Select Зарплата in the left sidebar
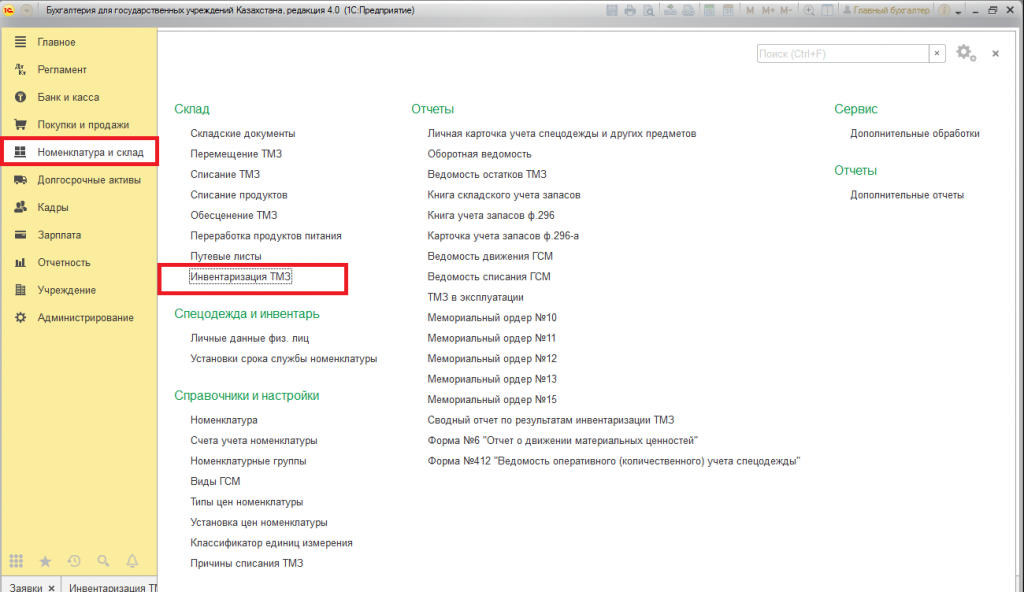This screenshot has height=592, width=1024. (59, 235)
